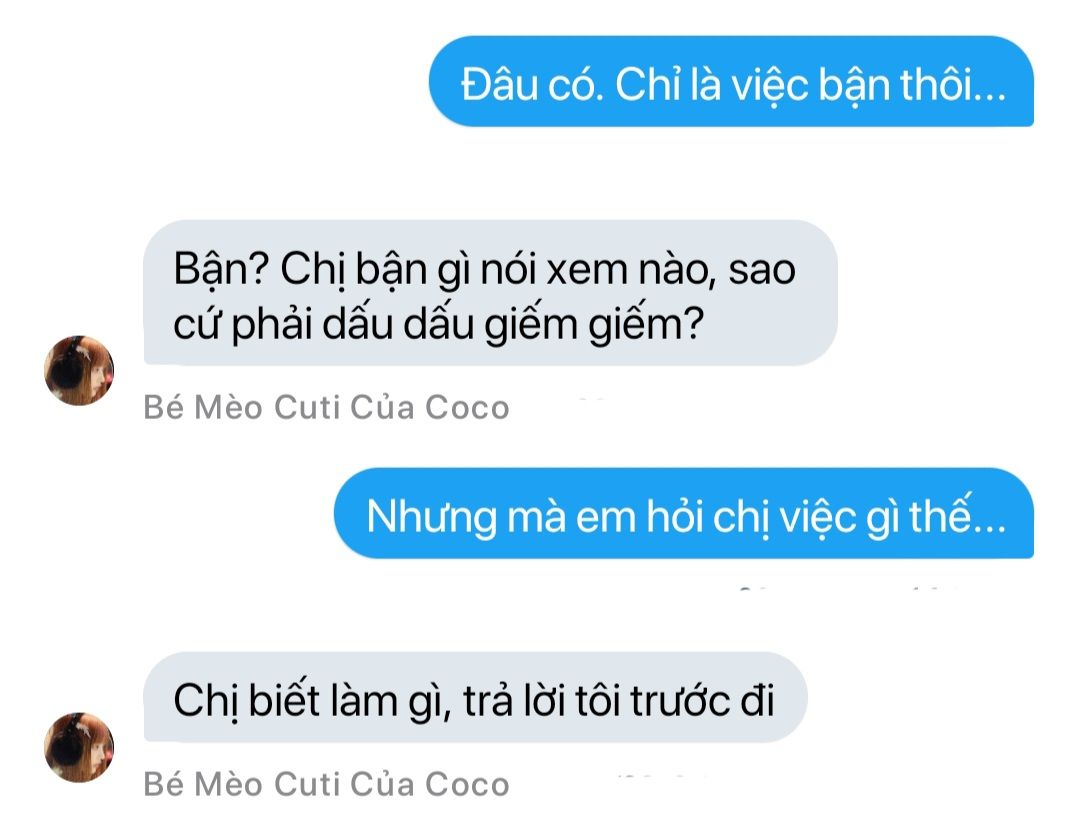Viewport: 1080px width, 826px height.
Task: Select the blue "Đâu có. Chỉ là việc bận thôi..." bubble
Action: [x=731, y=81]
